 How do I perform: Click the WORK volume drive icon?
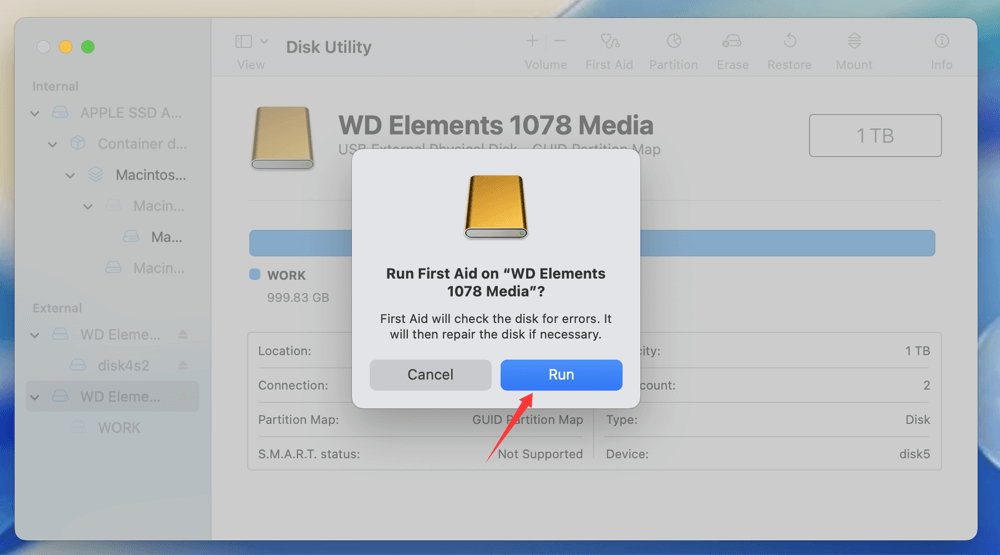click(78, 427)
